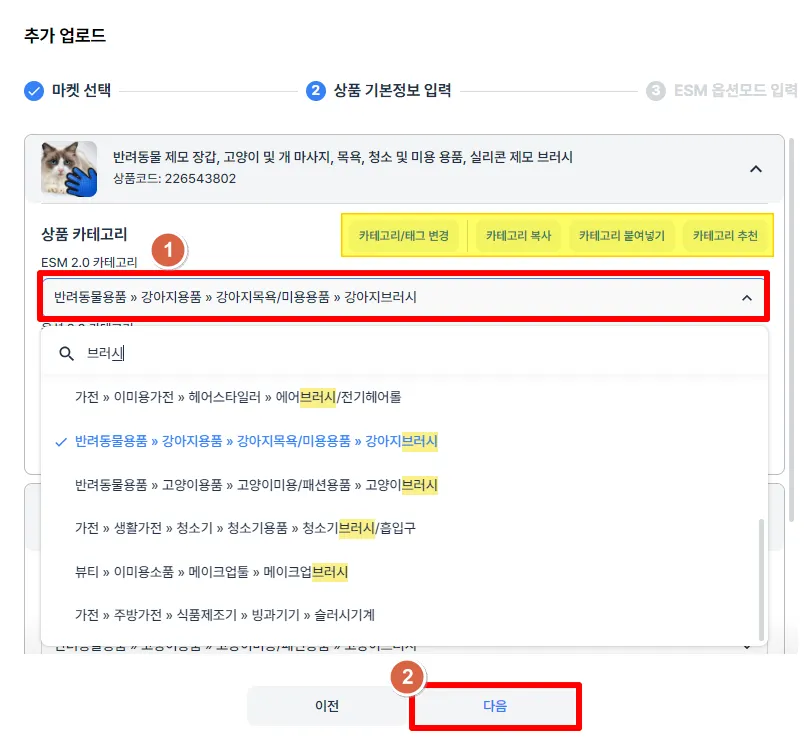Screen dimensions: 806x748
Task: Click the dropdown list vertical scrollbar
Action: click(761, 579)
